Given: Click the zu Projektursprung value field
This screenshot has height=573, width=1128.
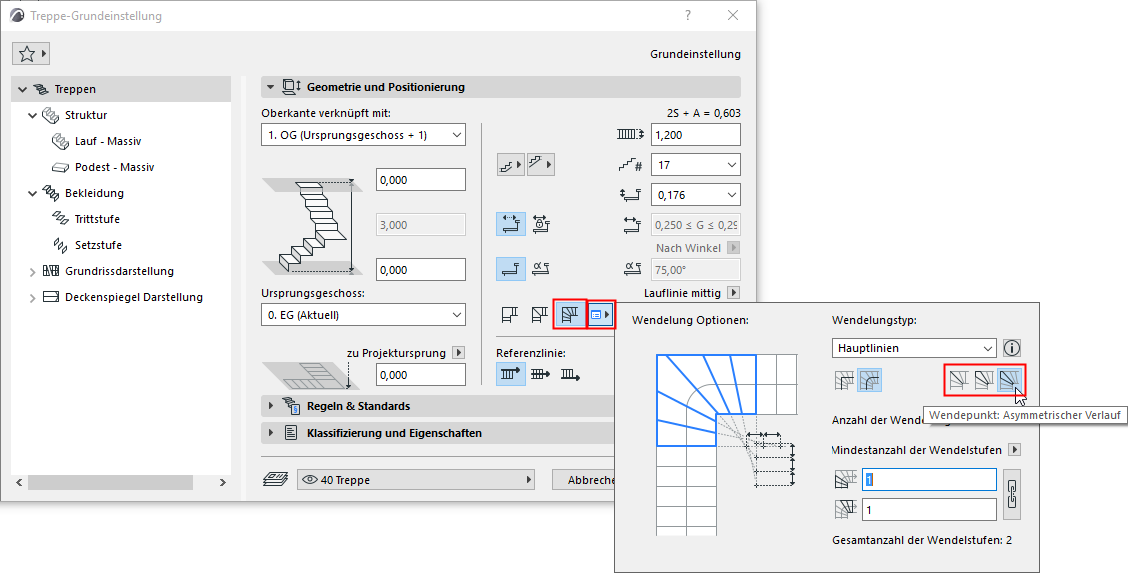Looking at the screenshot, I should 421,375.
